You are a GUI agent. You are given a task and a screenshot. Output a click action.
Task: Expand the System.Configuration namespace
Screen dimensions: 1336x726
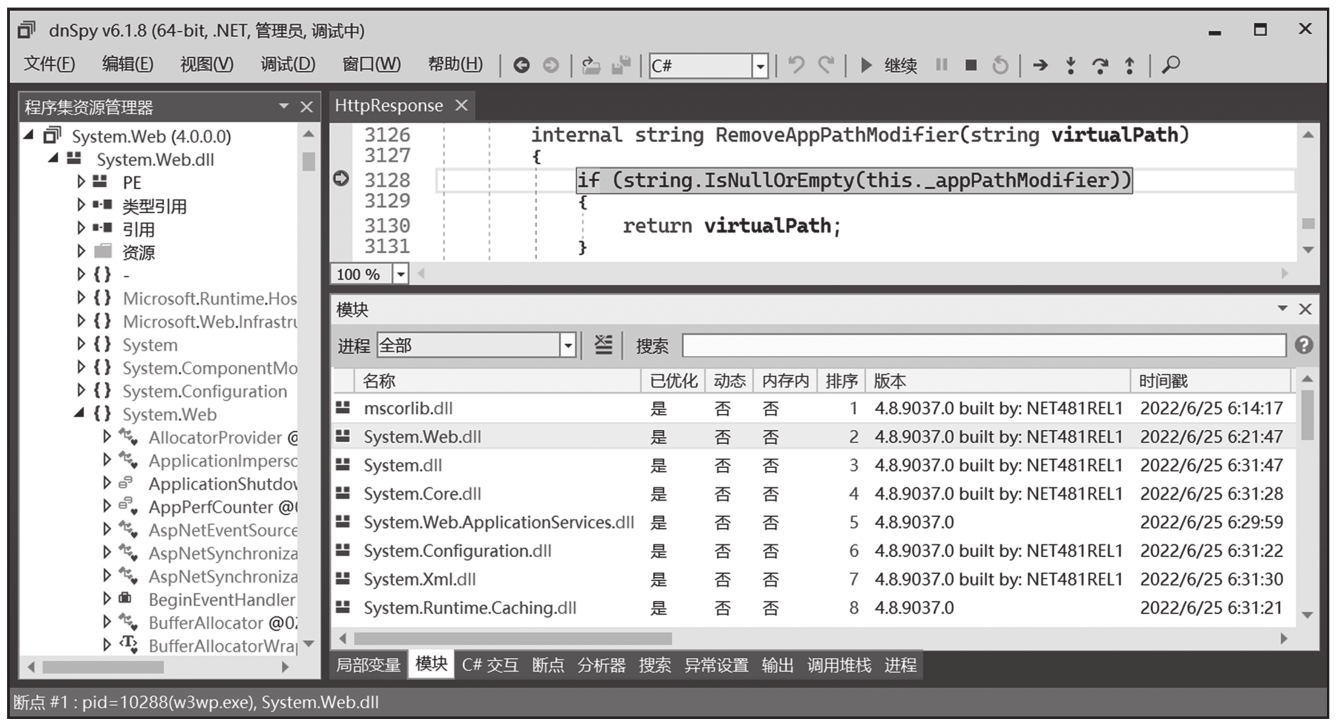[x=81, y=391]
